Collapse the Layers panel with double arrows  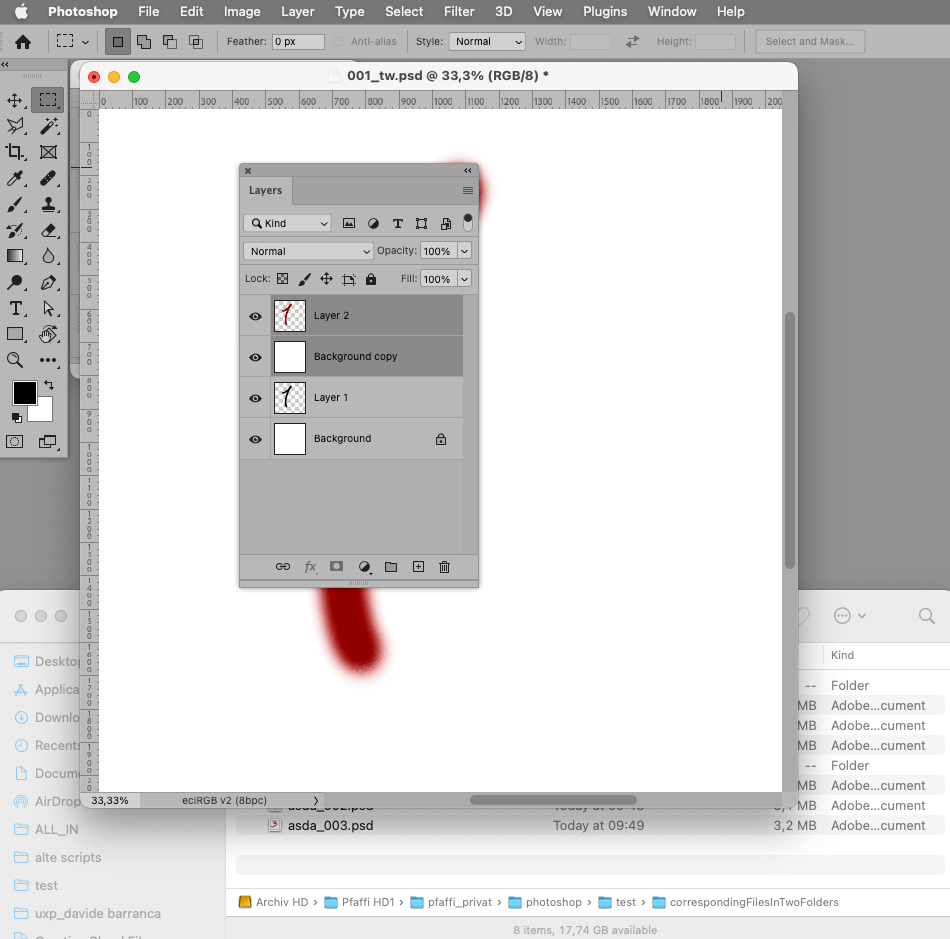tap(468, 171)
